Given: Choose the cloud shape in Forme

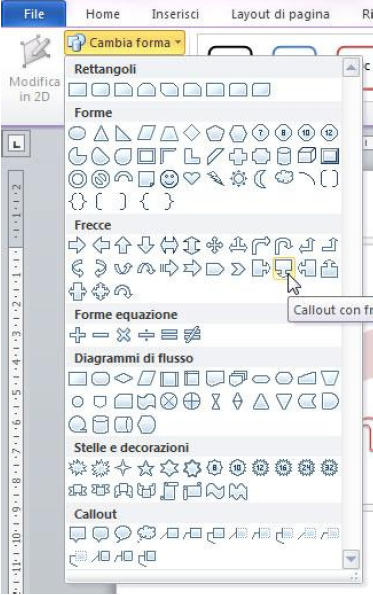Looking at the screenshot, I should click(x=284, y=178).
